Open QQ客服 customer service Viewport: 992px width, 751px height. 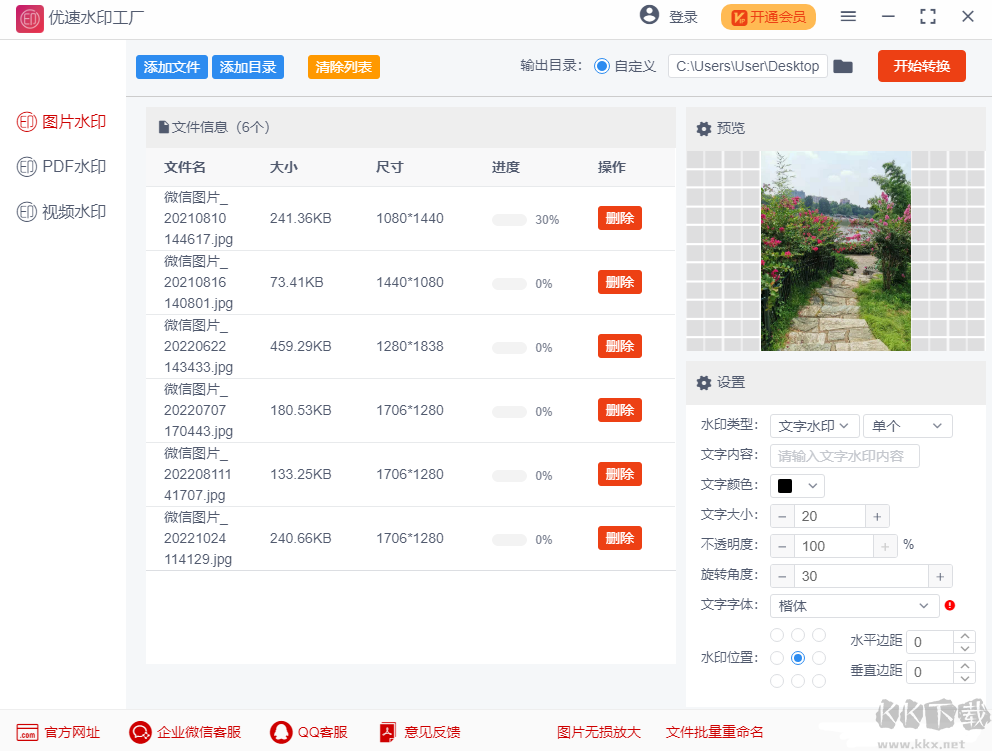click(x=309, y=732)
